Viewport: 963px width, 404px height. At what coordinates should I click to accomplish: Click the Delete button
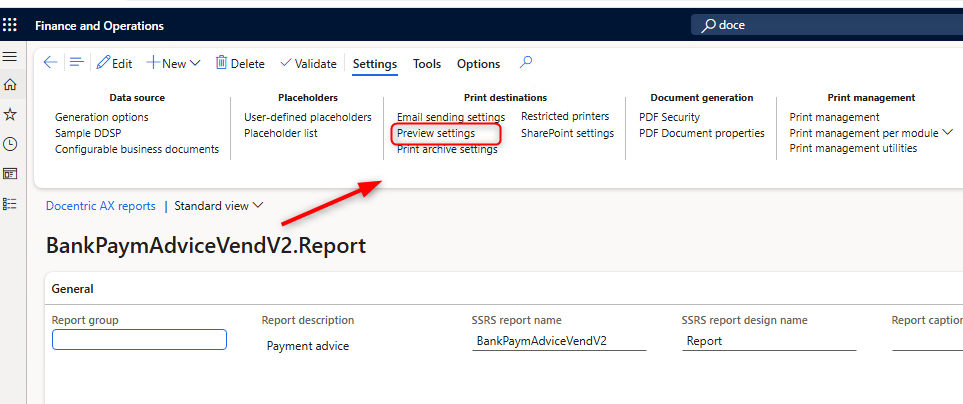(240, 63)
